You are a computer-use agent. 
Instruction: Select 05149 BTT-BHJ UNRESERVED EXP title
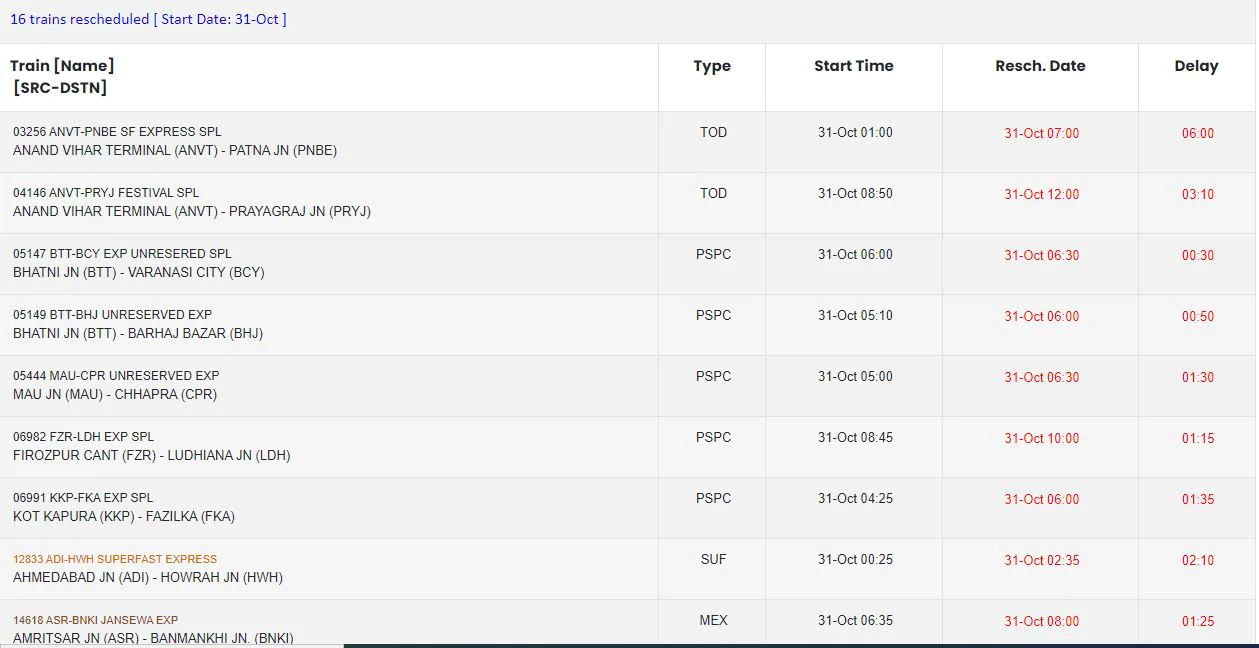(112, 315)
